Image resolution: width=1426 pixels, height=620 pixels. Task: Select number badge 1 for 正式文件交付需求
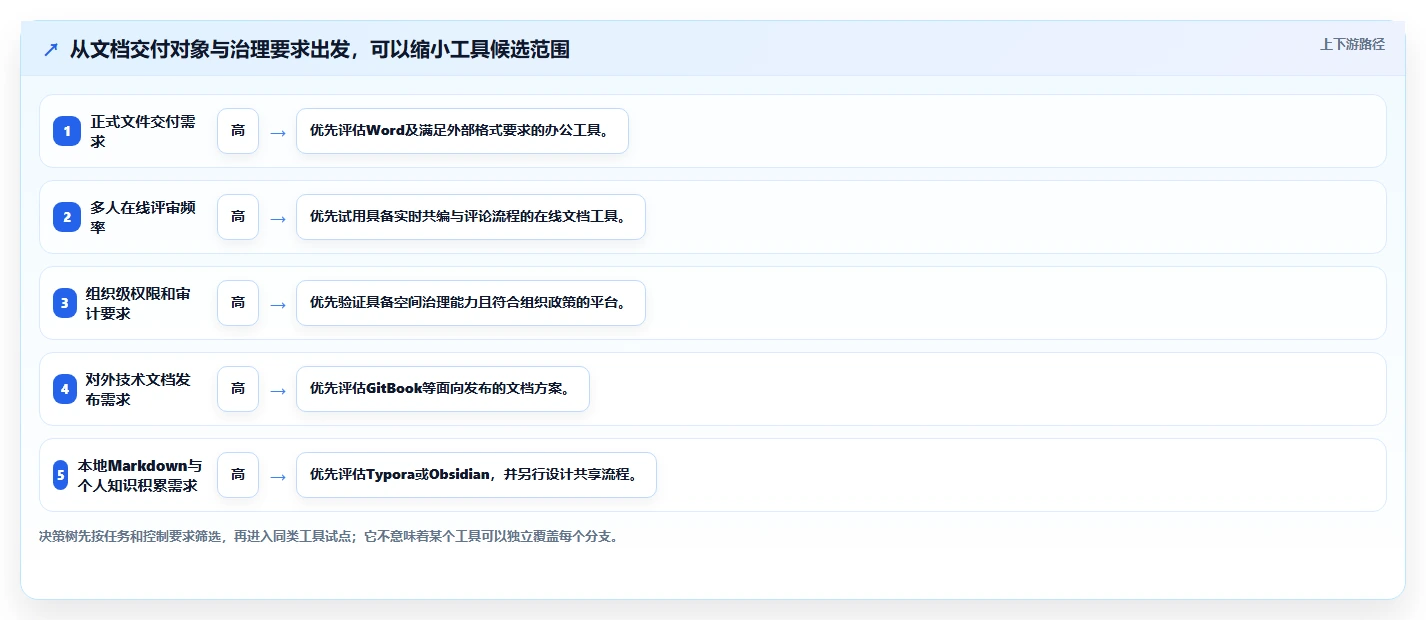coord(67,131)
